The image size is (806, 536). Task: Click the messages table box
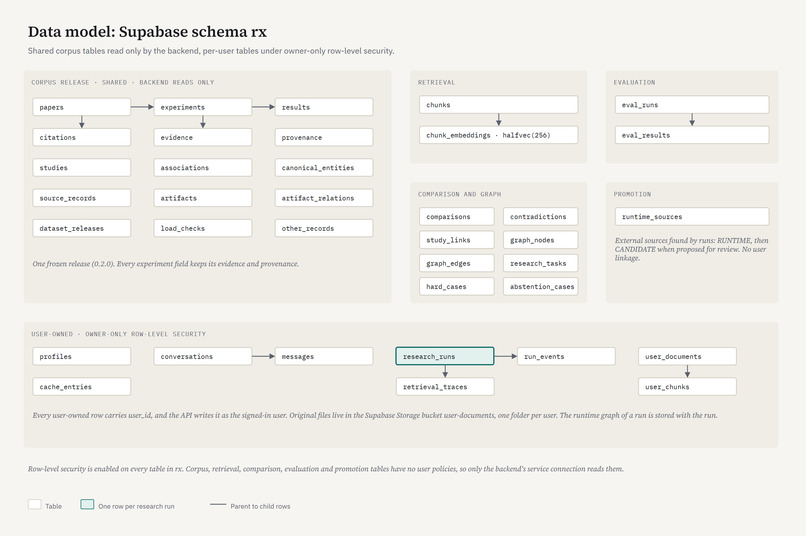tap(324, 356)
